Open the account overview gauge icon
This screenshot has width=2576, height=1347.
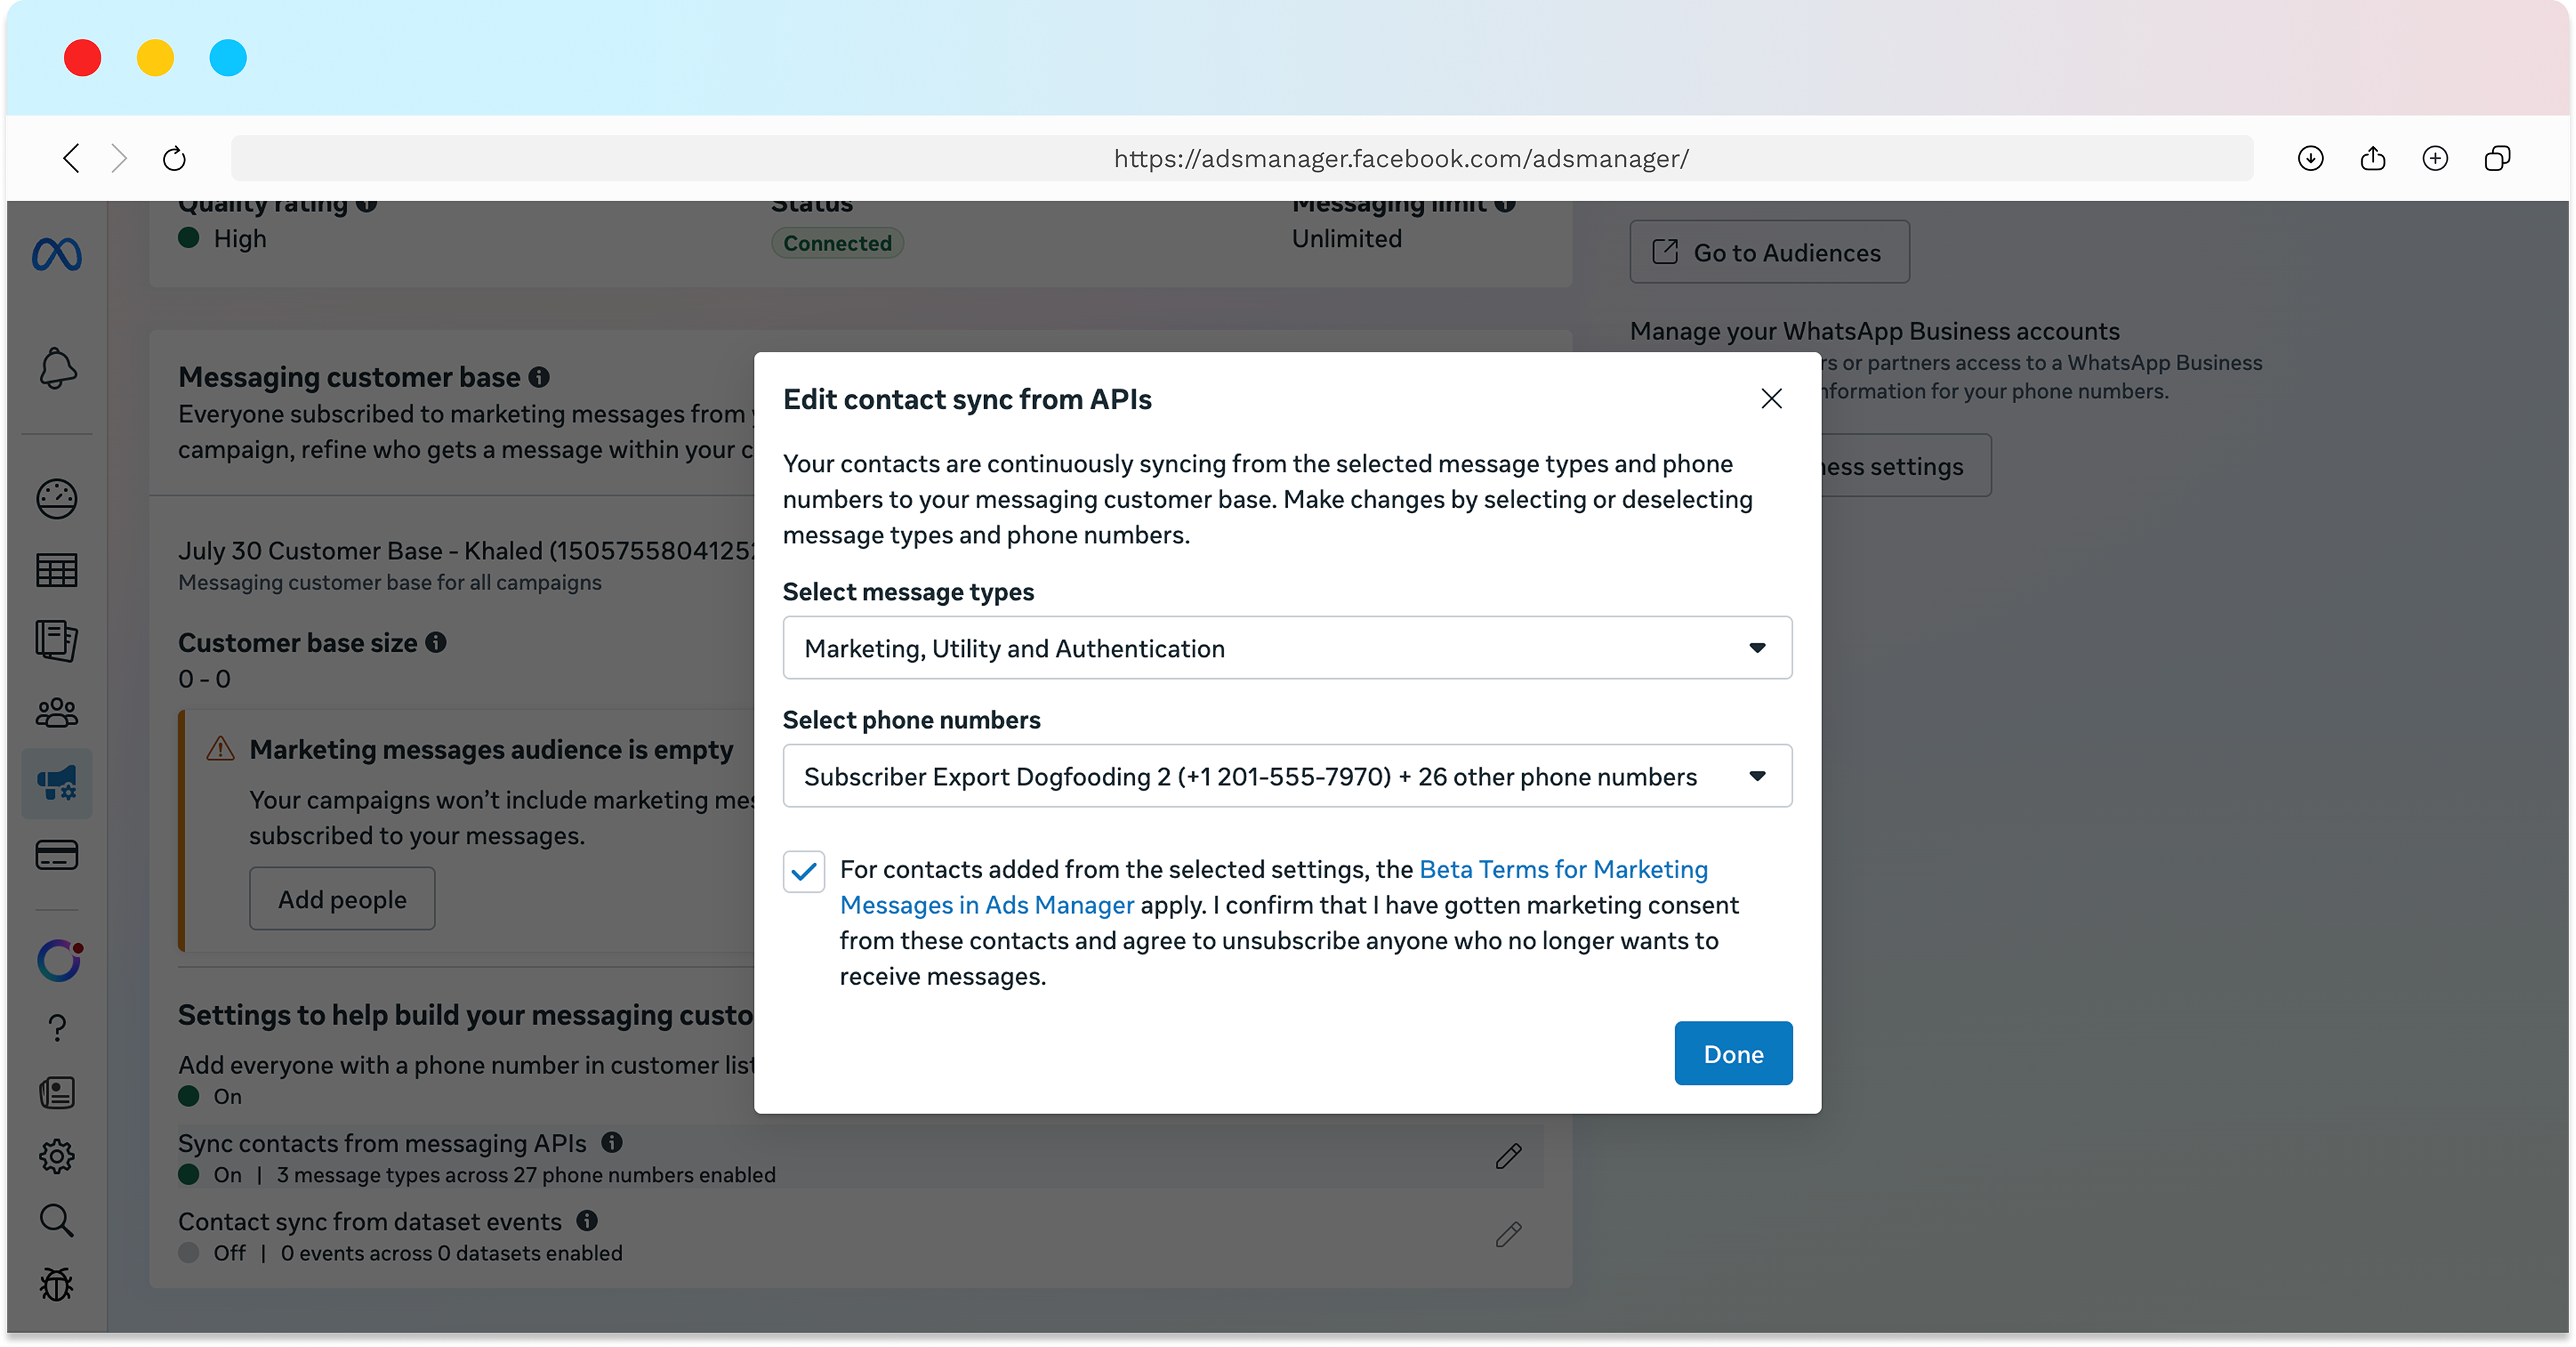57,499
